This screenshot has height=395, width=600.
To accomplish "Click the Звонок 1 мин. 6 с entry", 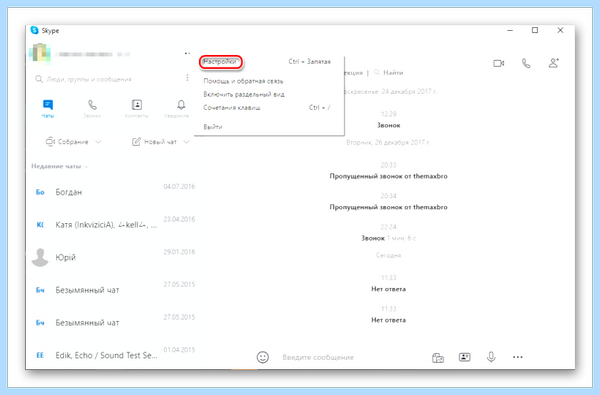I will coord(388,238).
